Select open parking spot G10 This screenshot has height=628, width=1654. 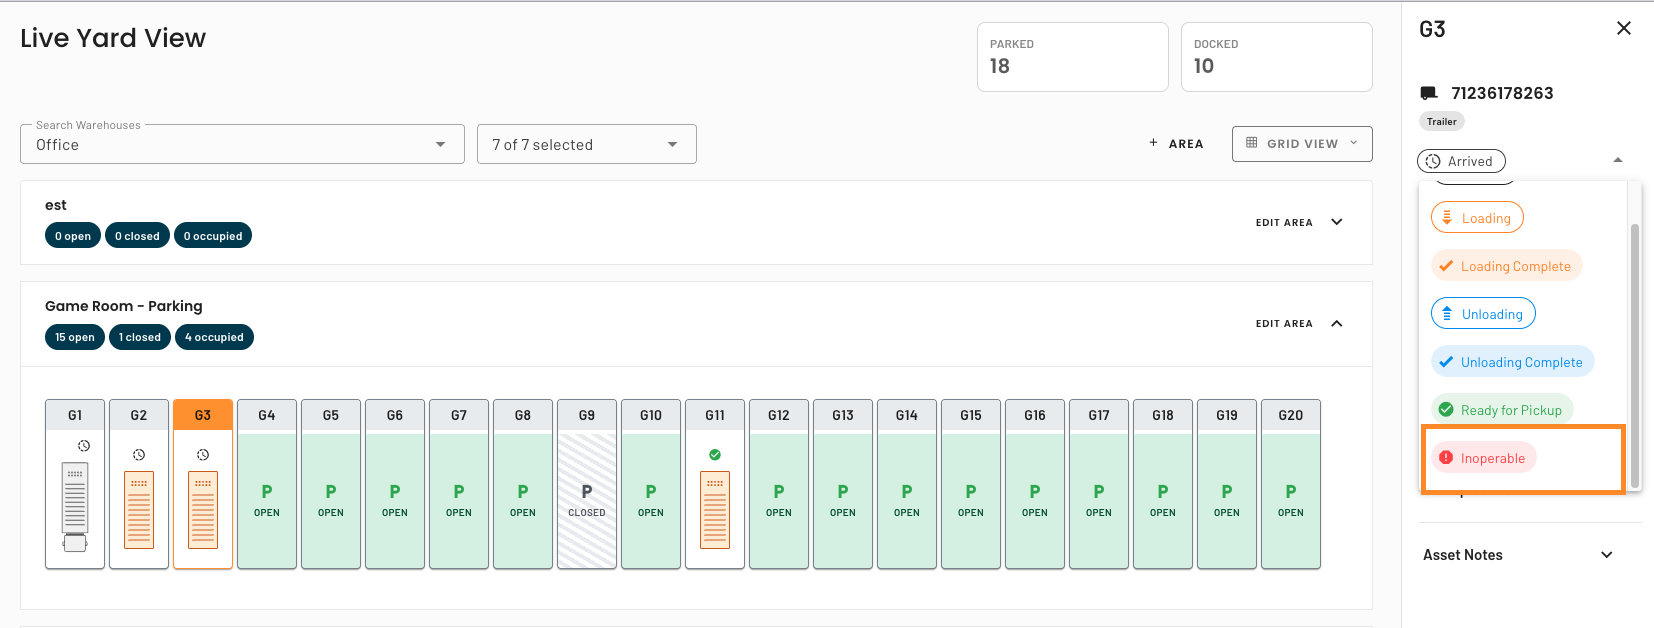point(651,484)
